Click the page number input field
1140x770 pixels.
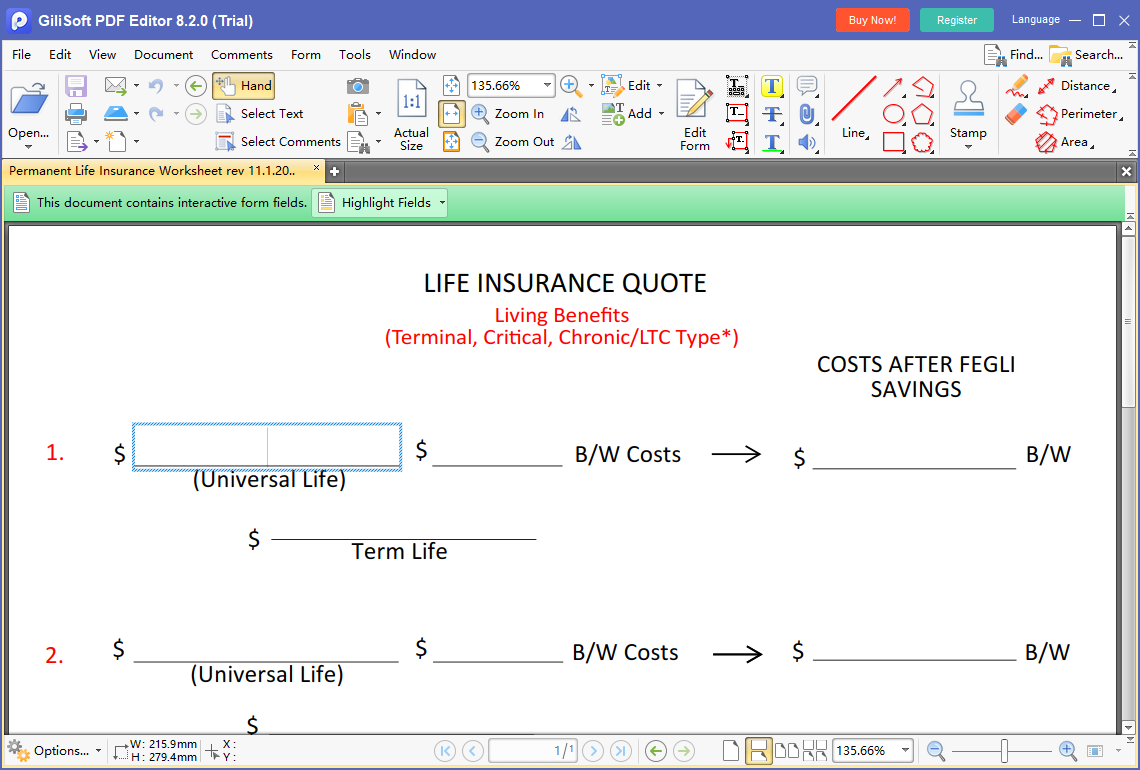click(x=533, y=750)
